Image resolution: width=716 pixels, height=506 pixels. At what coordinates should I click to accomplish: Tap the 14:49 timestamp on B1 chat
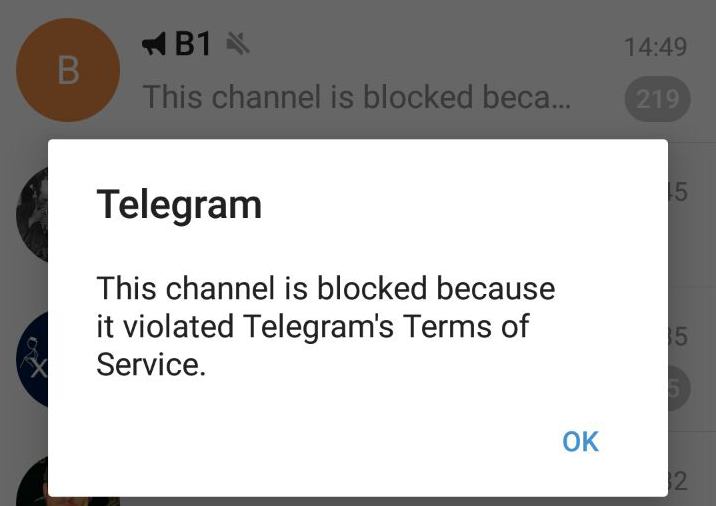pyautogui.click(x=655, y=47)
